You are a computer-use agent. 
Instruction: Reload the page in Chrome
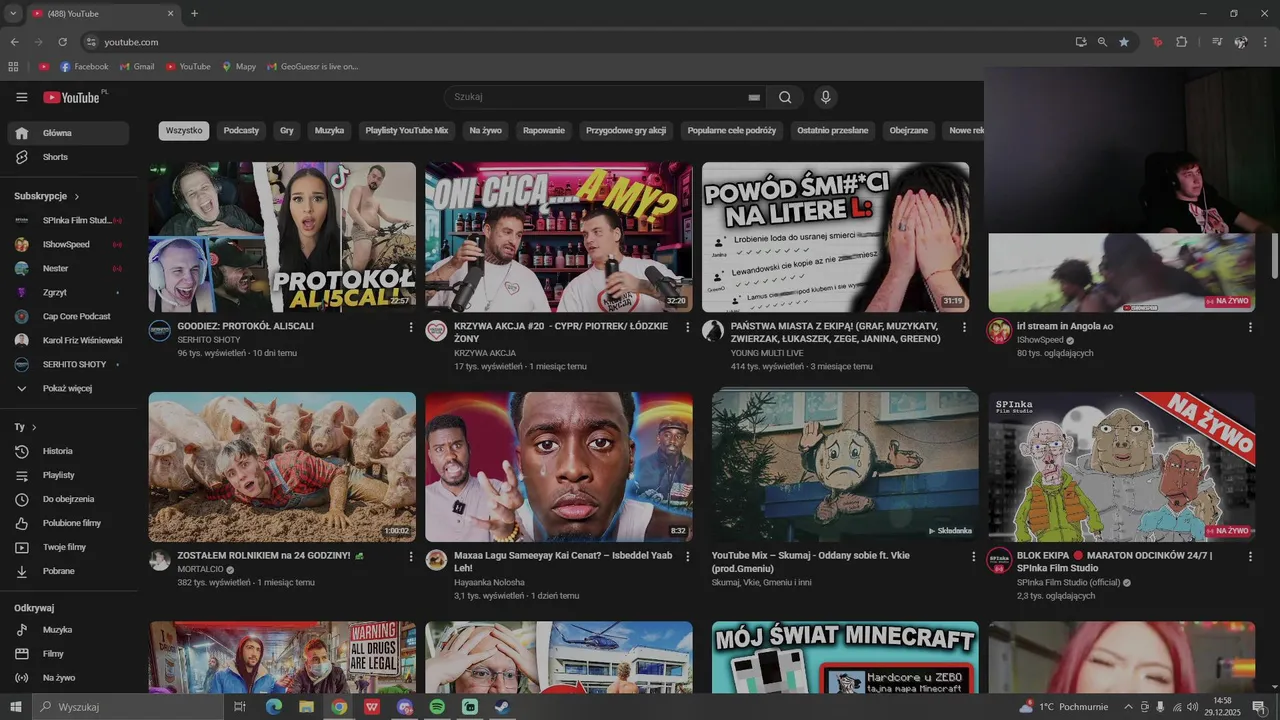click(62, 42)
